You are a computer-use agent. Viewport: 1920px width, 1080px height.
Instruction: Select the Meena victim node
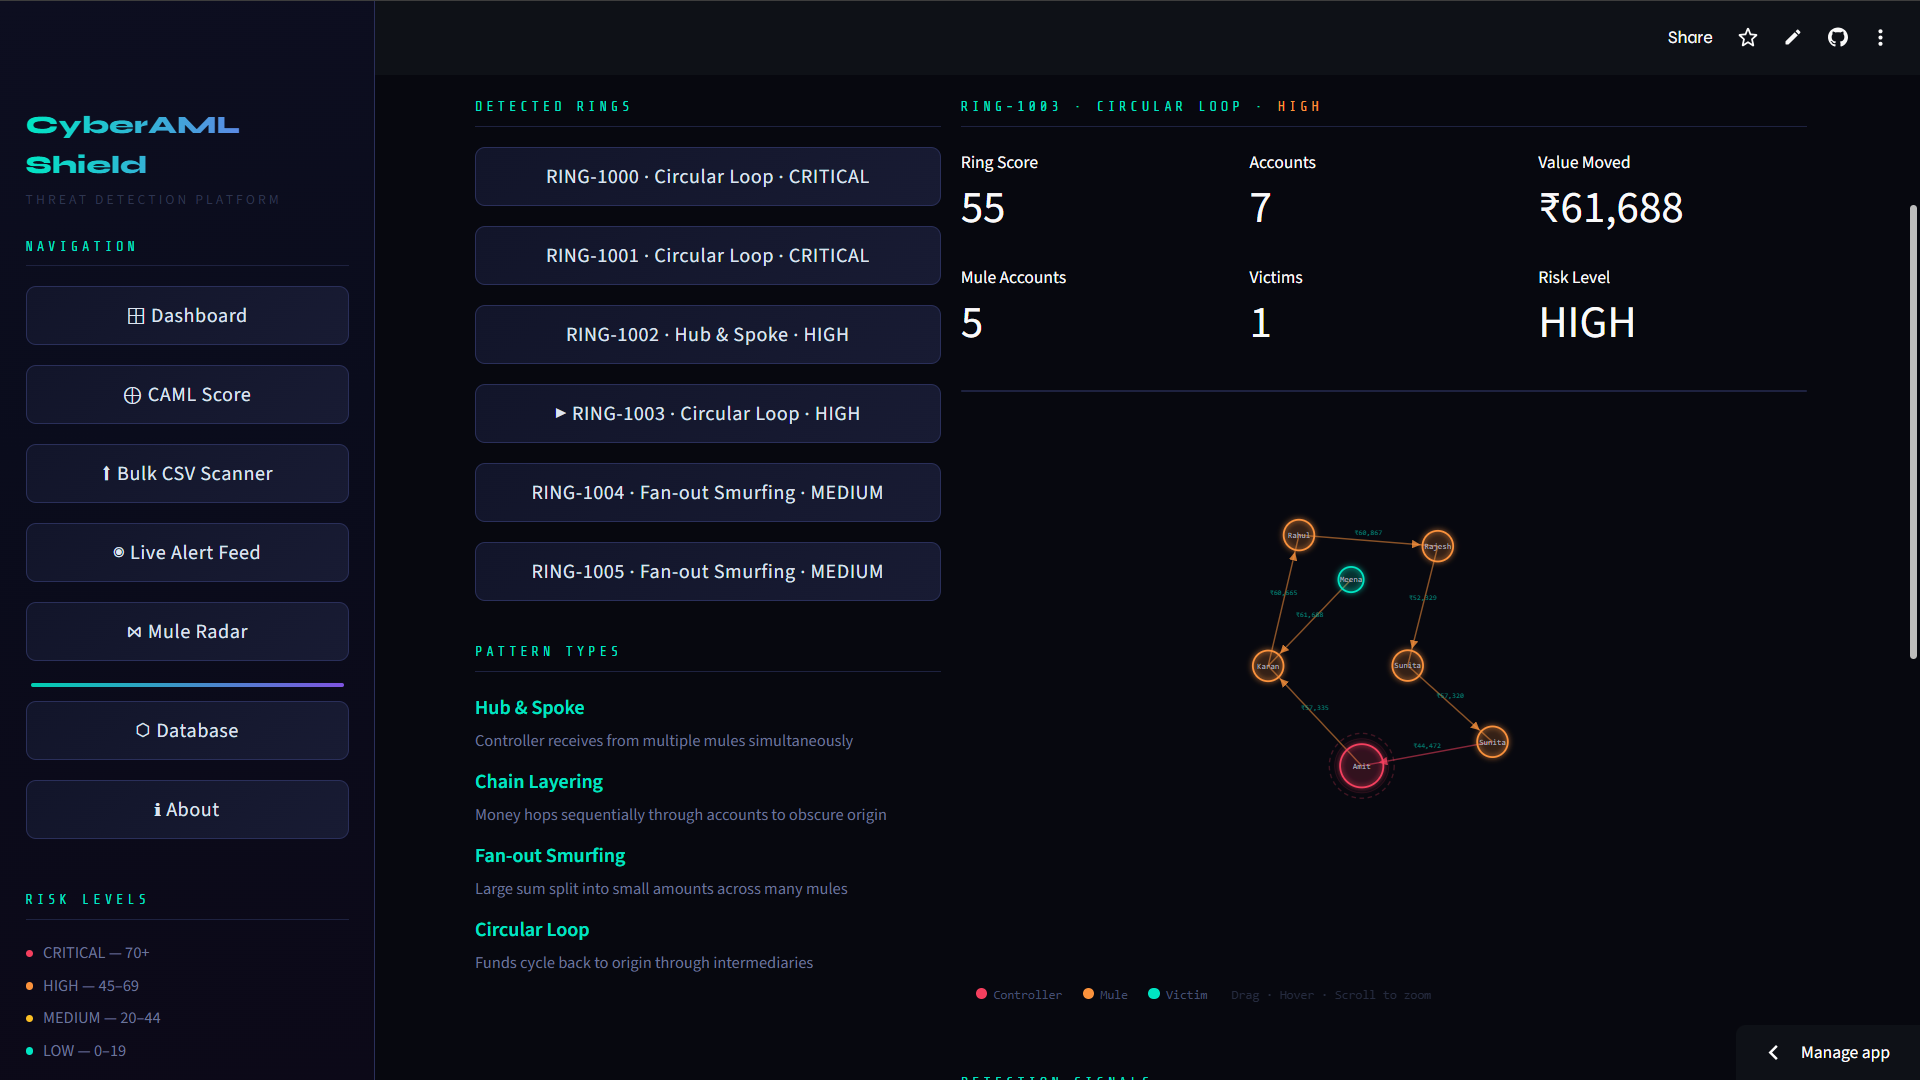pos(1351,579)
